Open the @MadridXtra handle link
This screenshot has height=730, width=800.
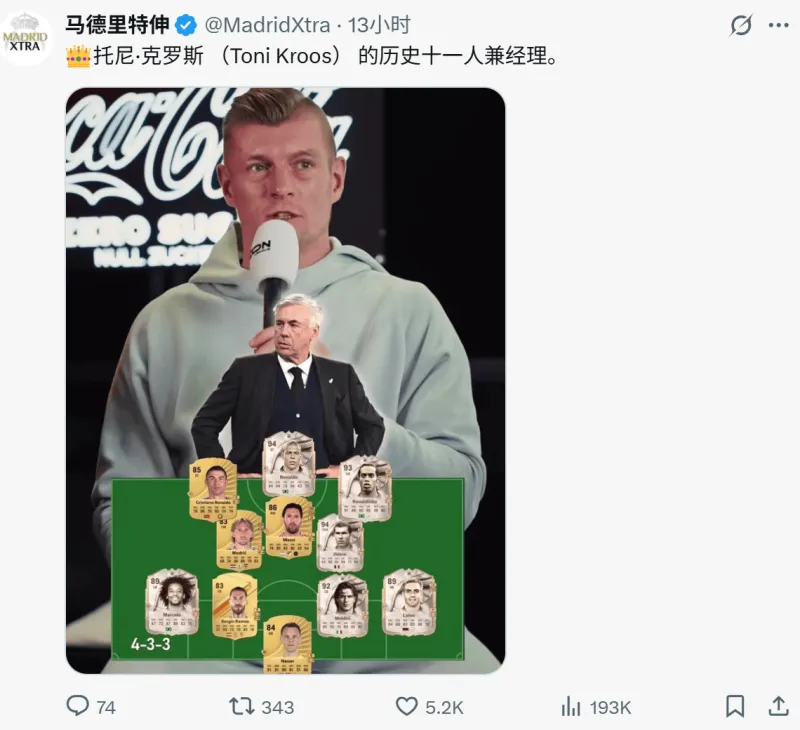[x=267, y=25]
